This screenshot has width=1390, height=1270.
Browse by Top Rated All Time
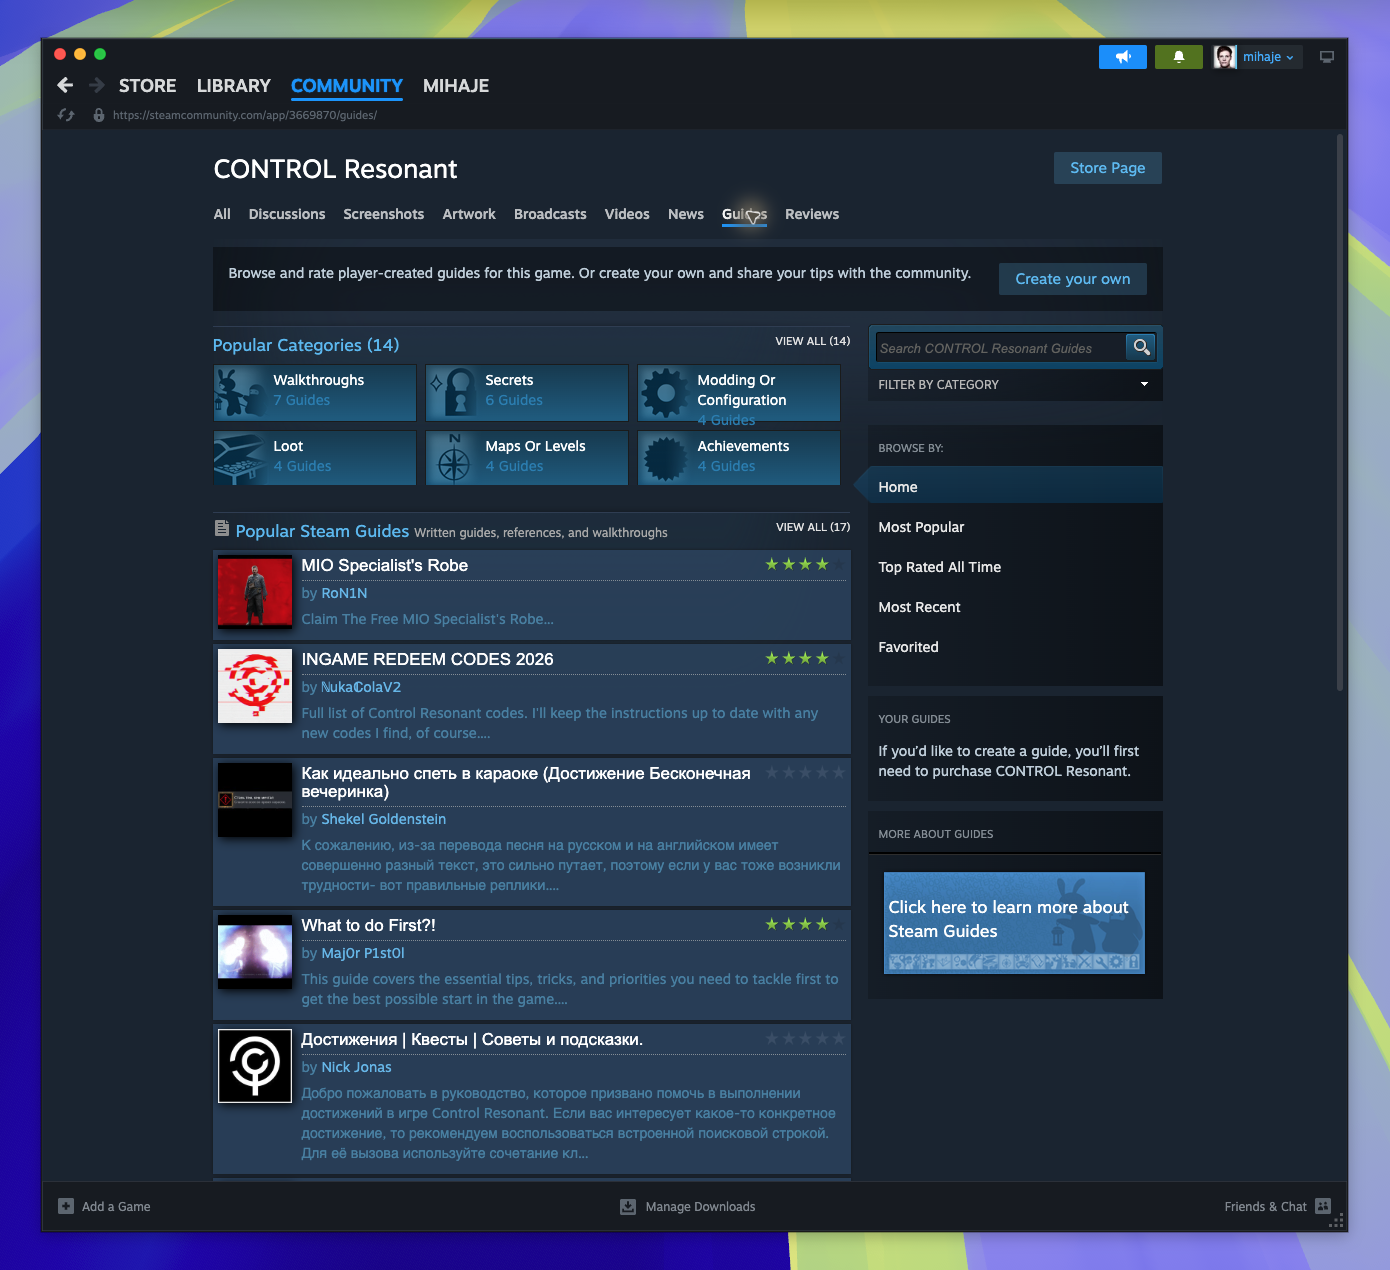coord(1015,567)
